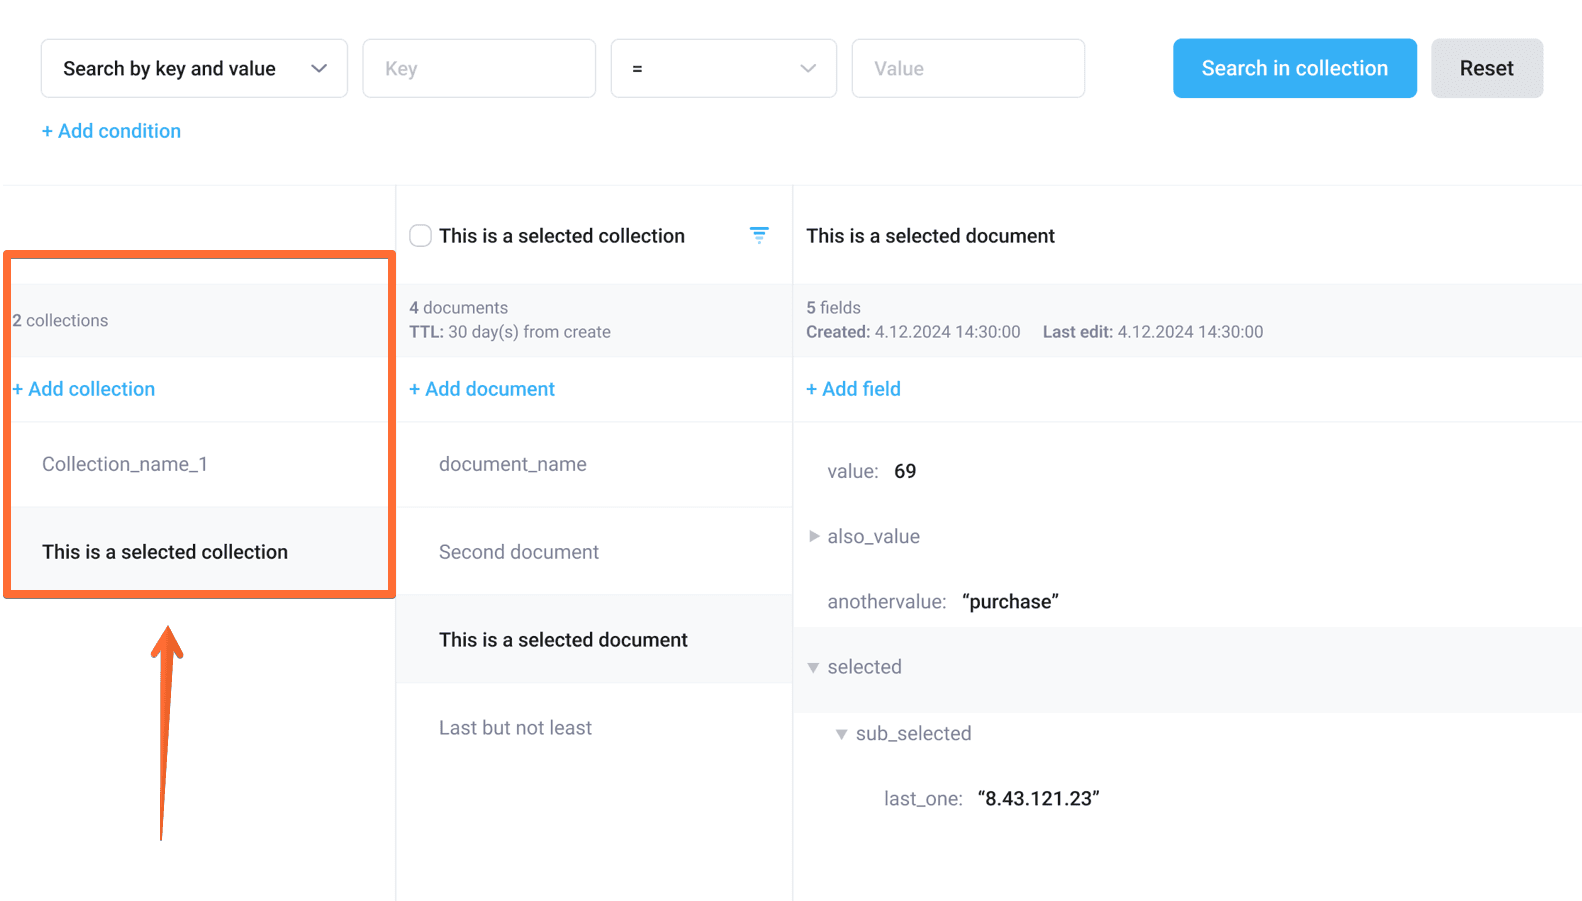Click the Add condition link
The image size is (1582, 901).
(112, 131)
